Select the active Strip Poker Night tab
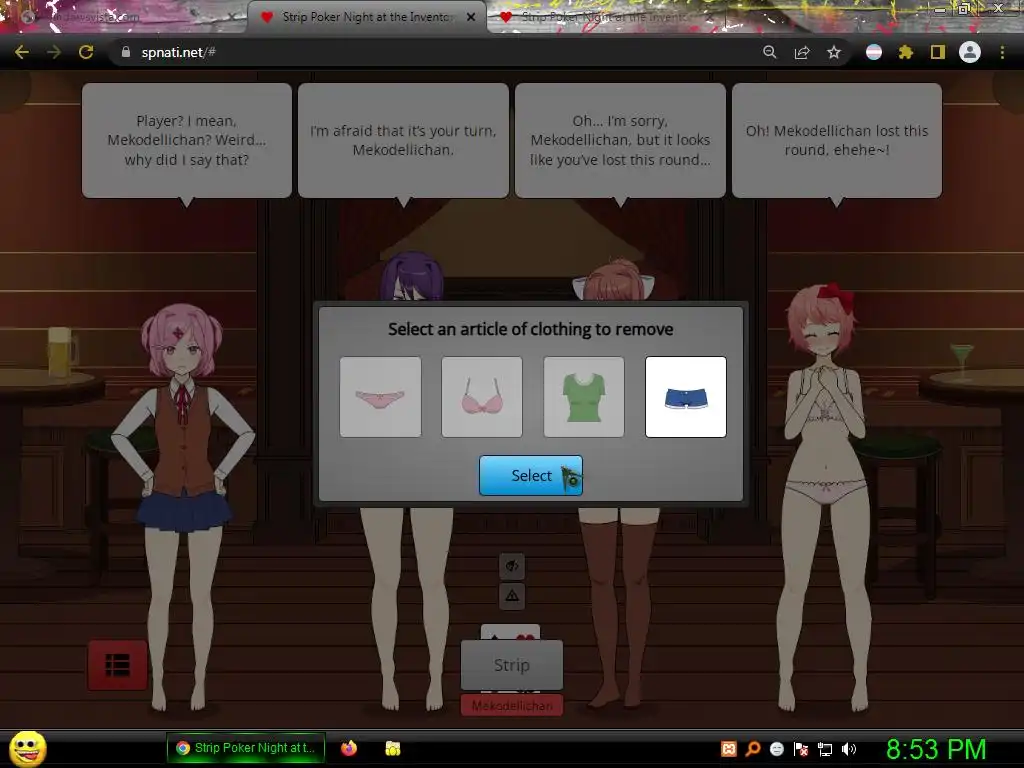This screenshot has height=768, width=1024. (366, 18)
